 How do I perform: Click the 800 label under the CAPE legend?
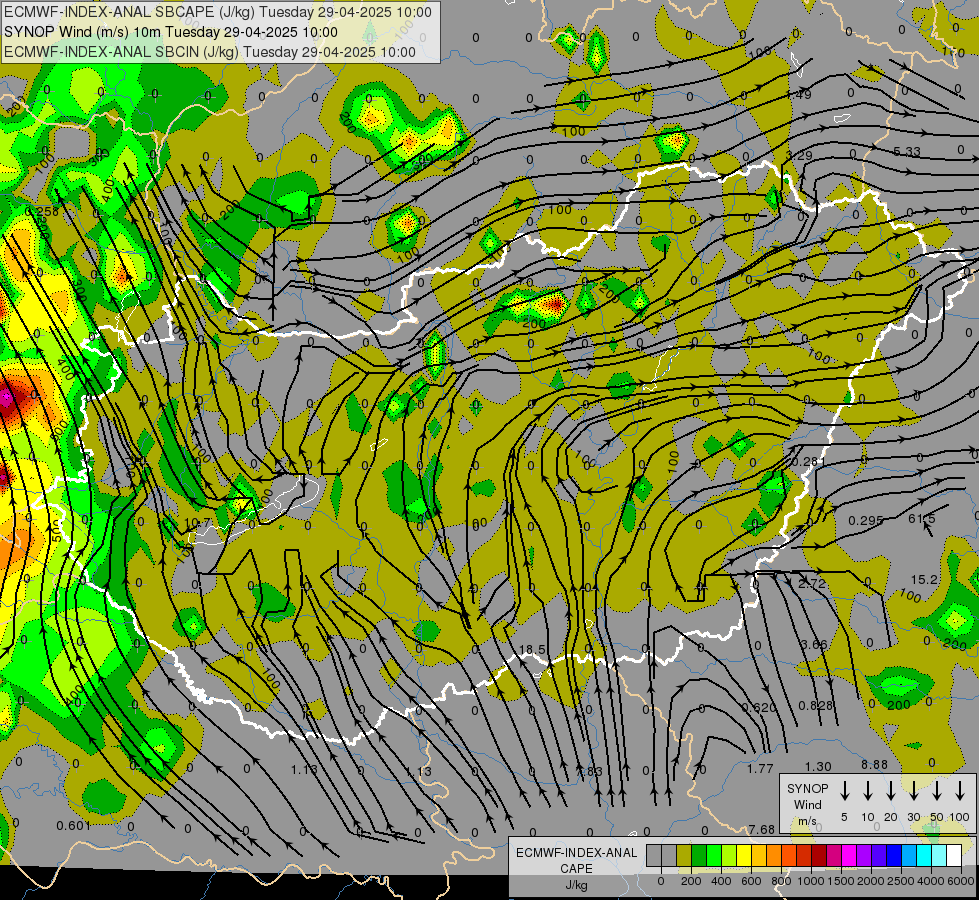point(781,881)
